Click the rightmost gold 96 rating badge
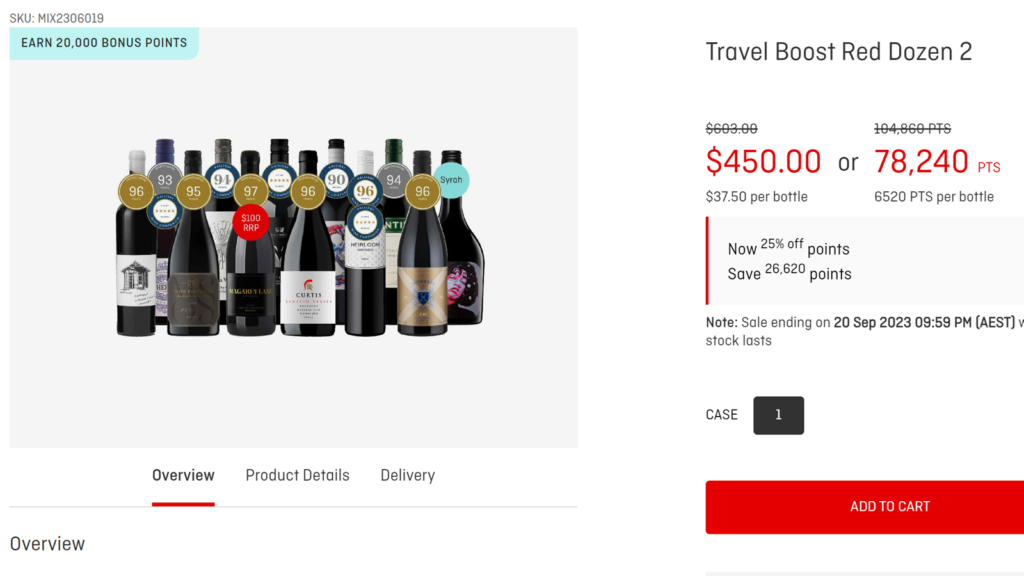 click(422, 190)
